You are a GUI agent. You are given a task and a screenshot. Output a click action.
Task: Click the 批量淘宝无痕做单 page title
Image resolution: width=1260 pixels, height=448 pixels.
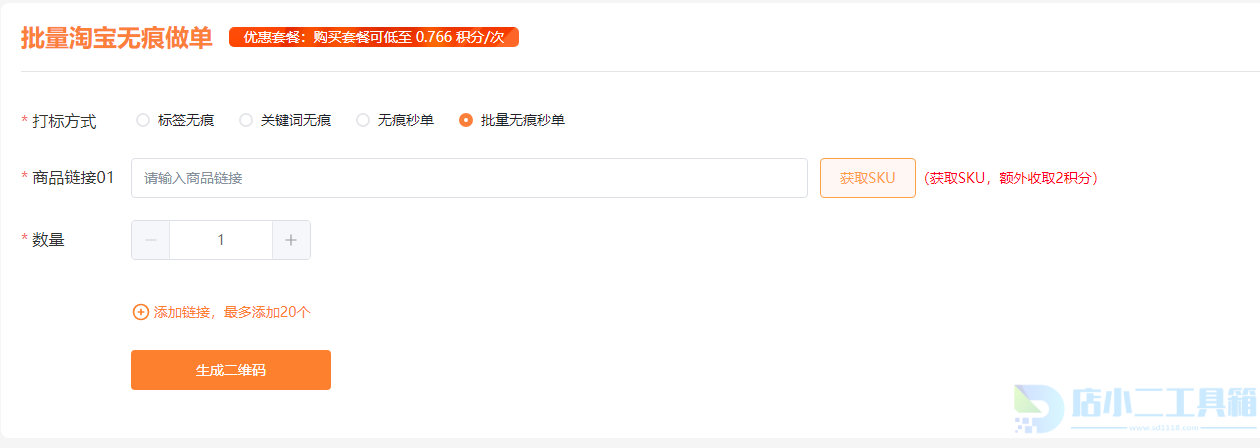117,37
